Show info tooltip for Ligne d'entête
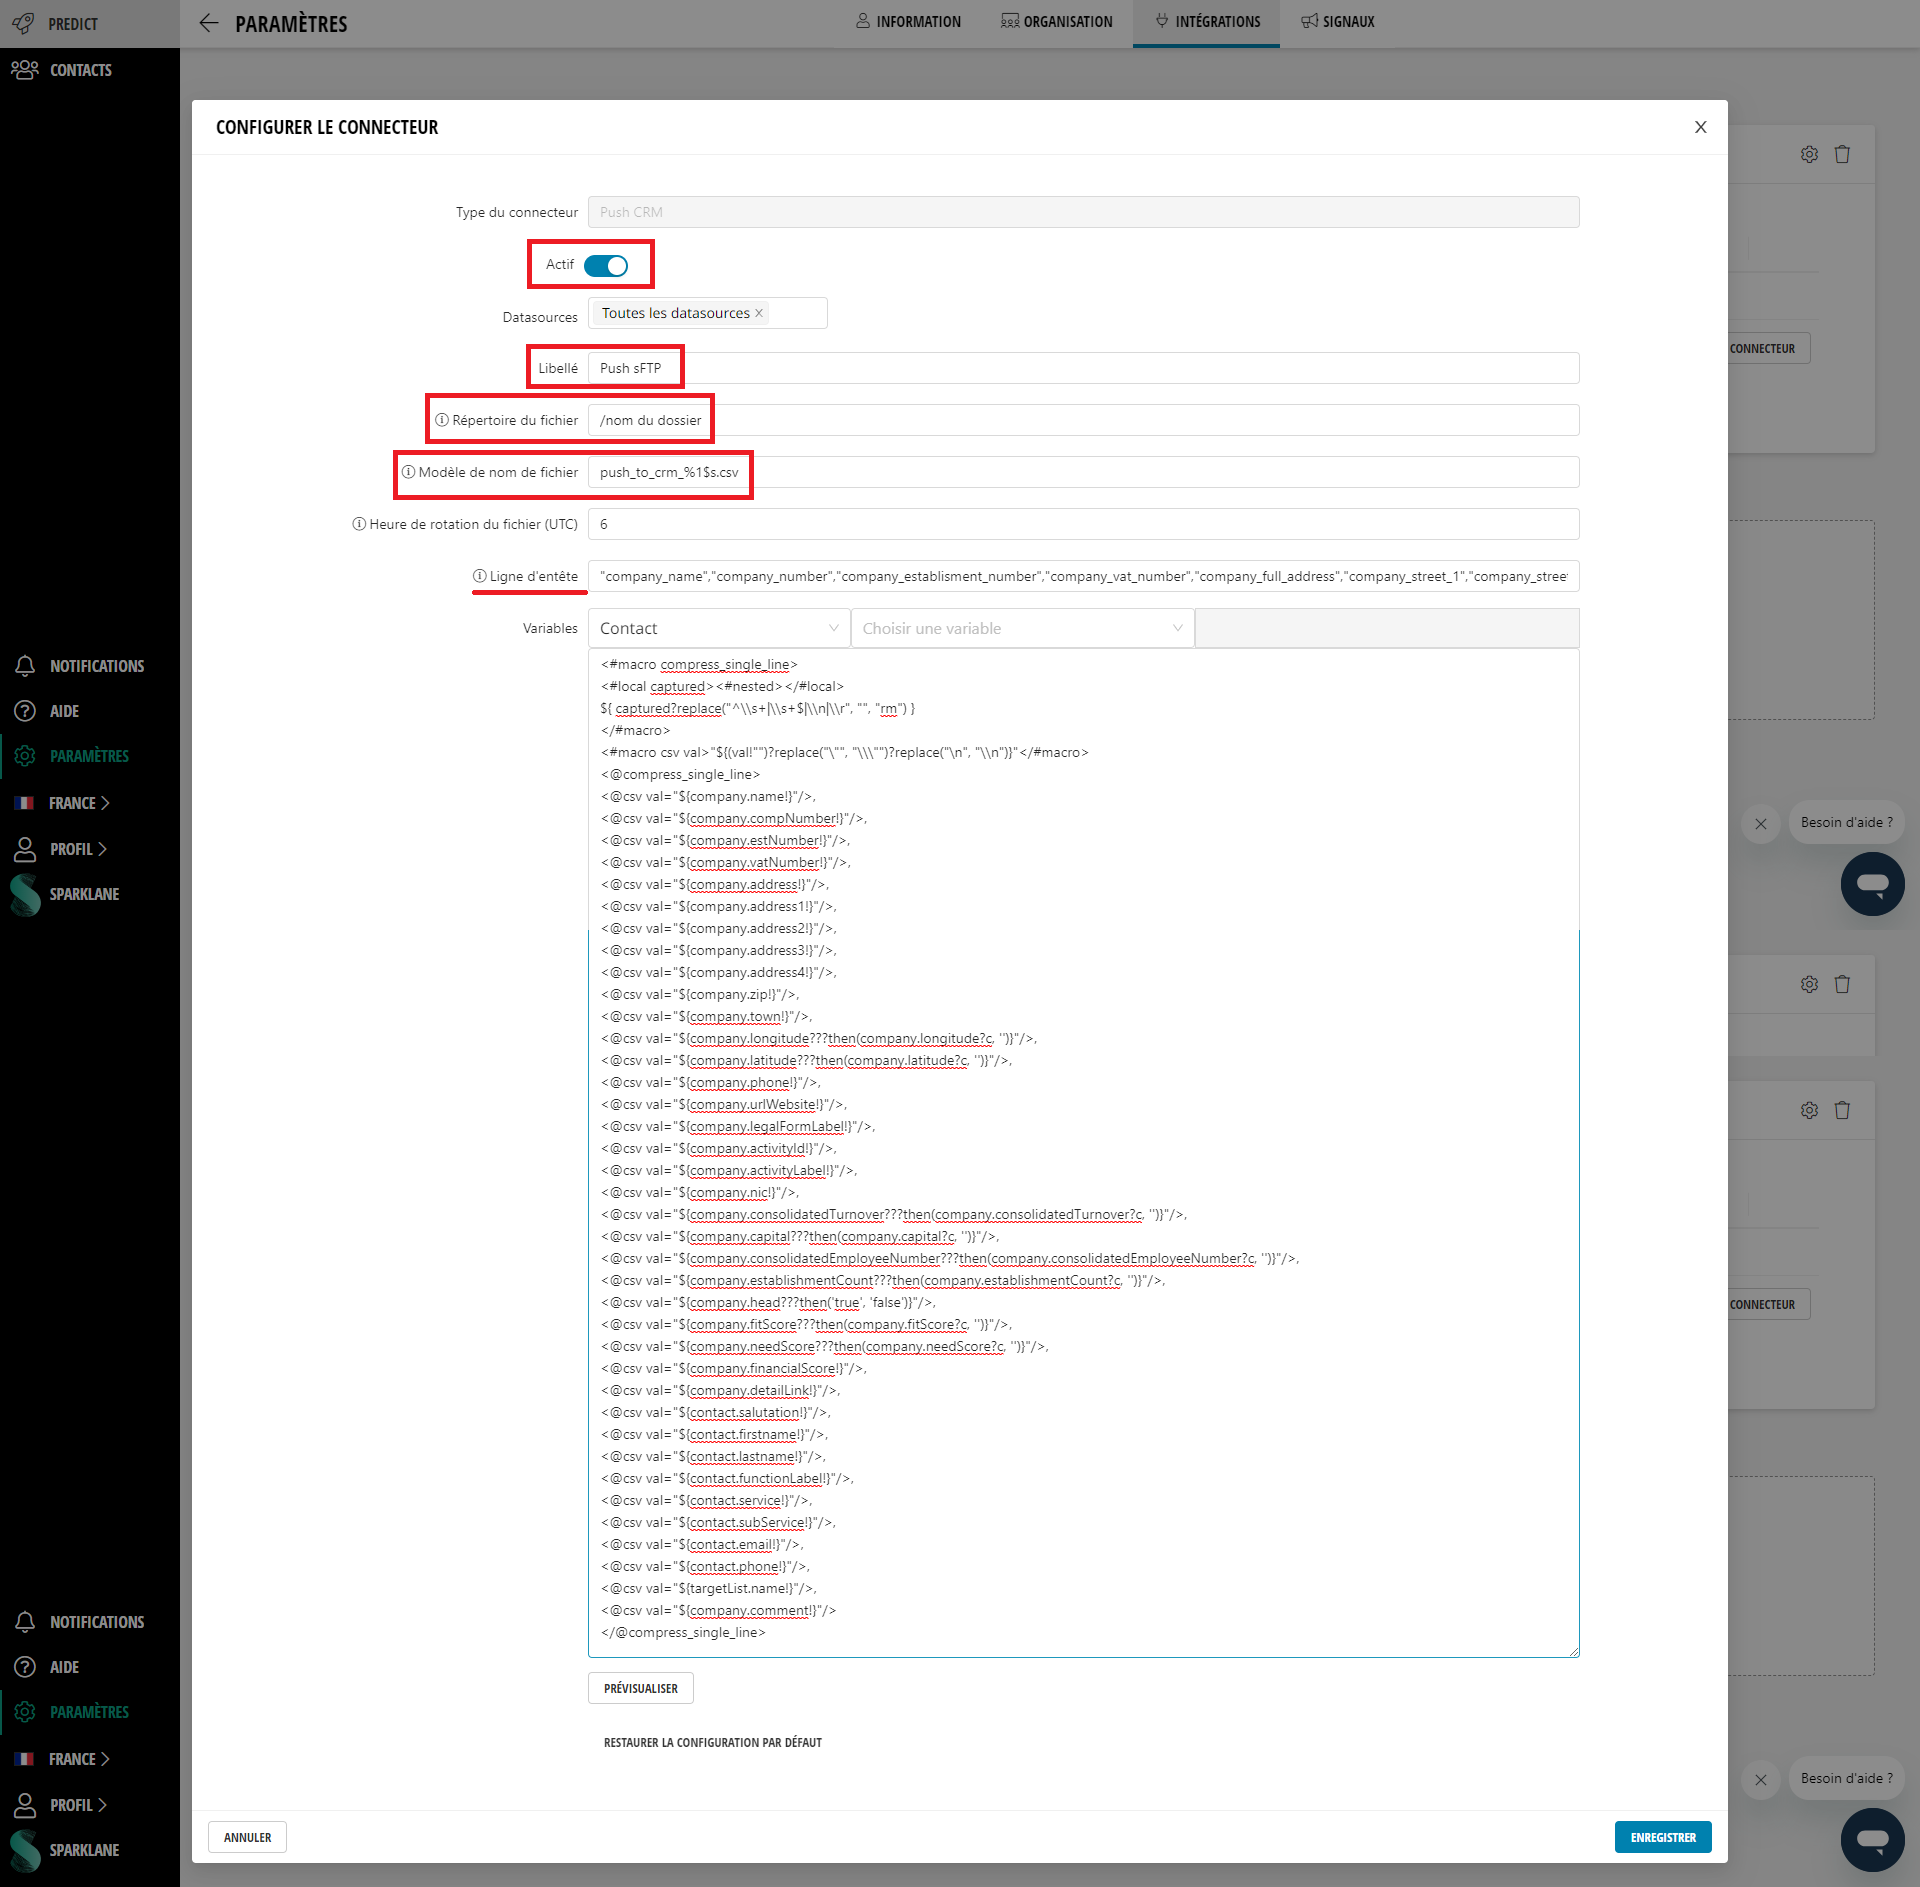1920x1887 pixels. (x=479, y=576)
